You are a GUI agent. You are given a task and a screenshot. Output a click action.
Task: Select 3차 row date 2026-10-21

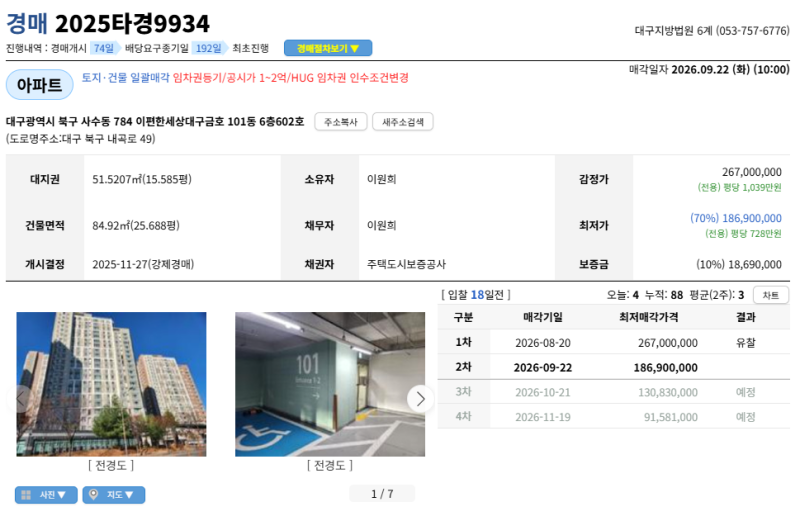(x=543, y=392)
